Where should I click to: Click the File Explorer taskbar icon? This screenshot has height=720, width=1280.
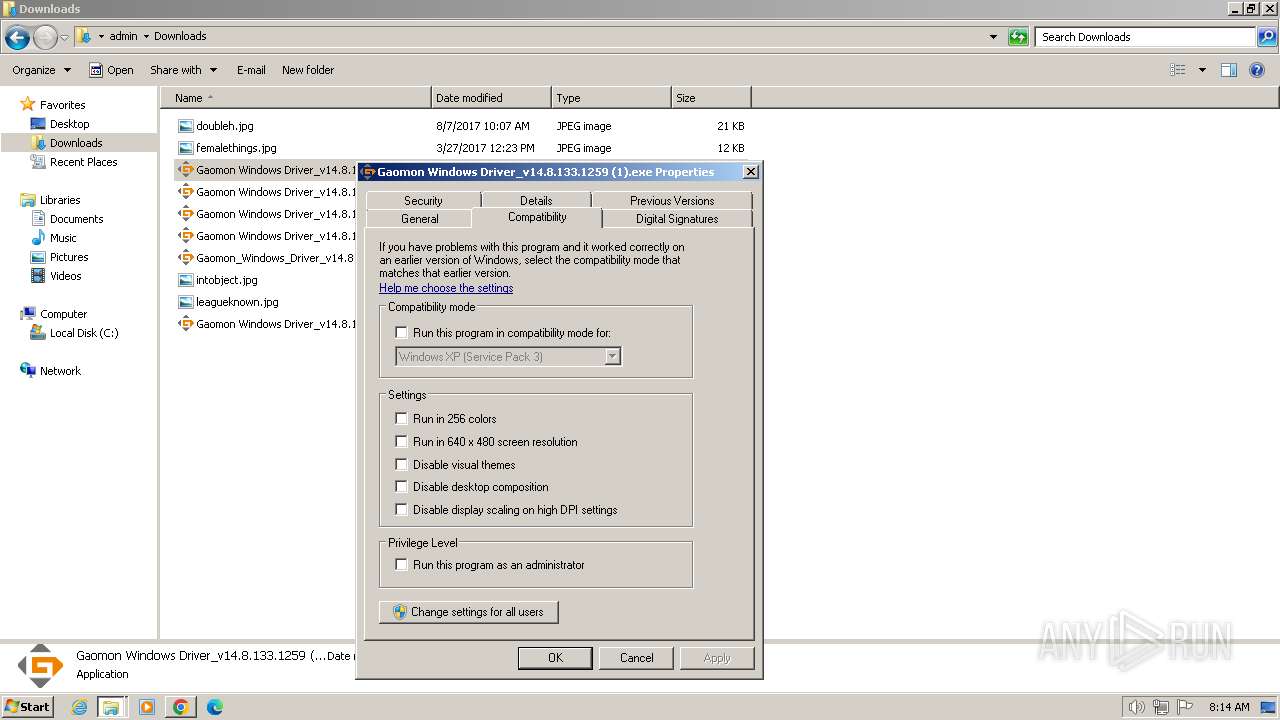tap(111, 707)
